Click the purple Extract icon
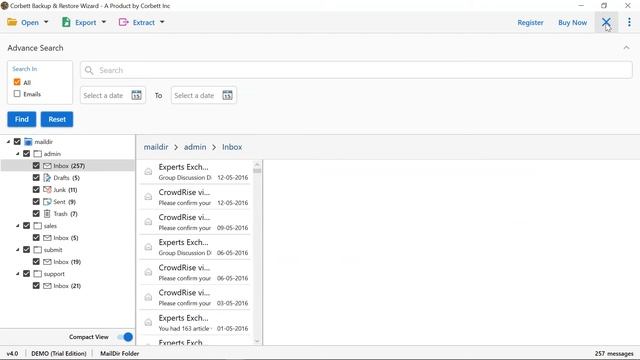This screenshot has height=360, width=640. click(x=123, y=22)
